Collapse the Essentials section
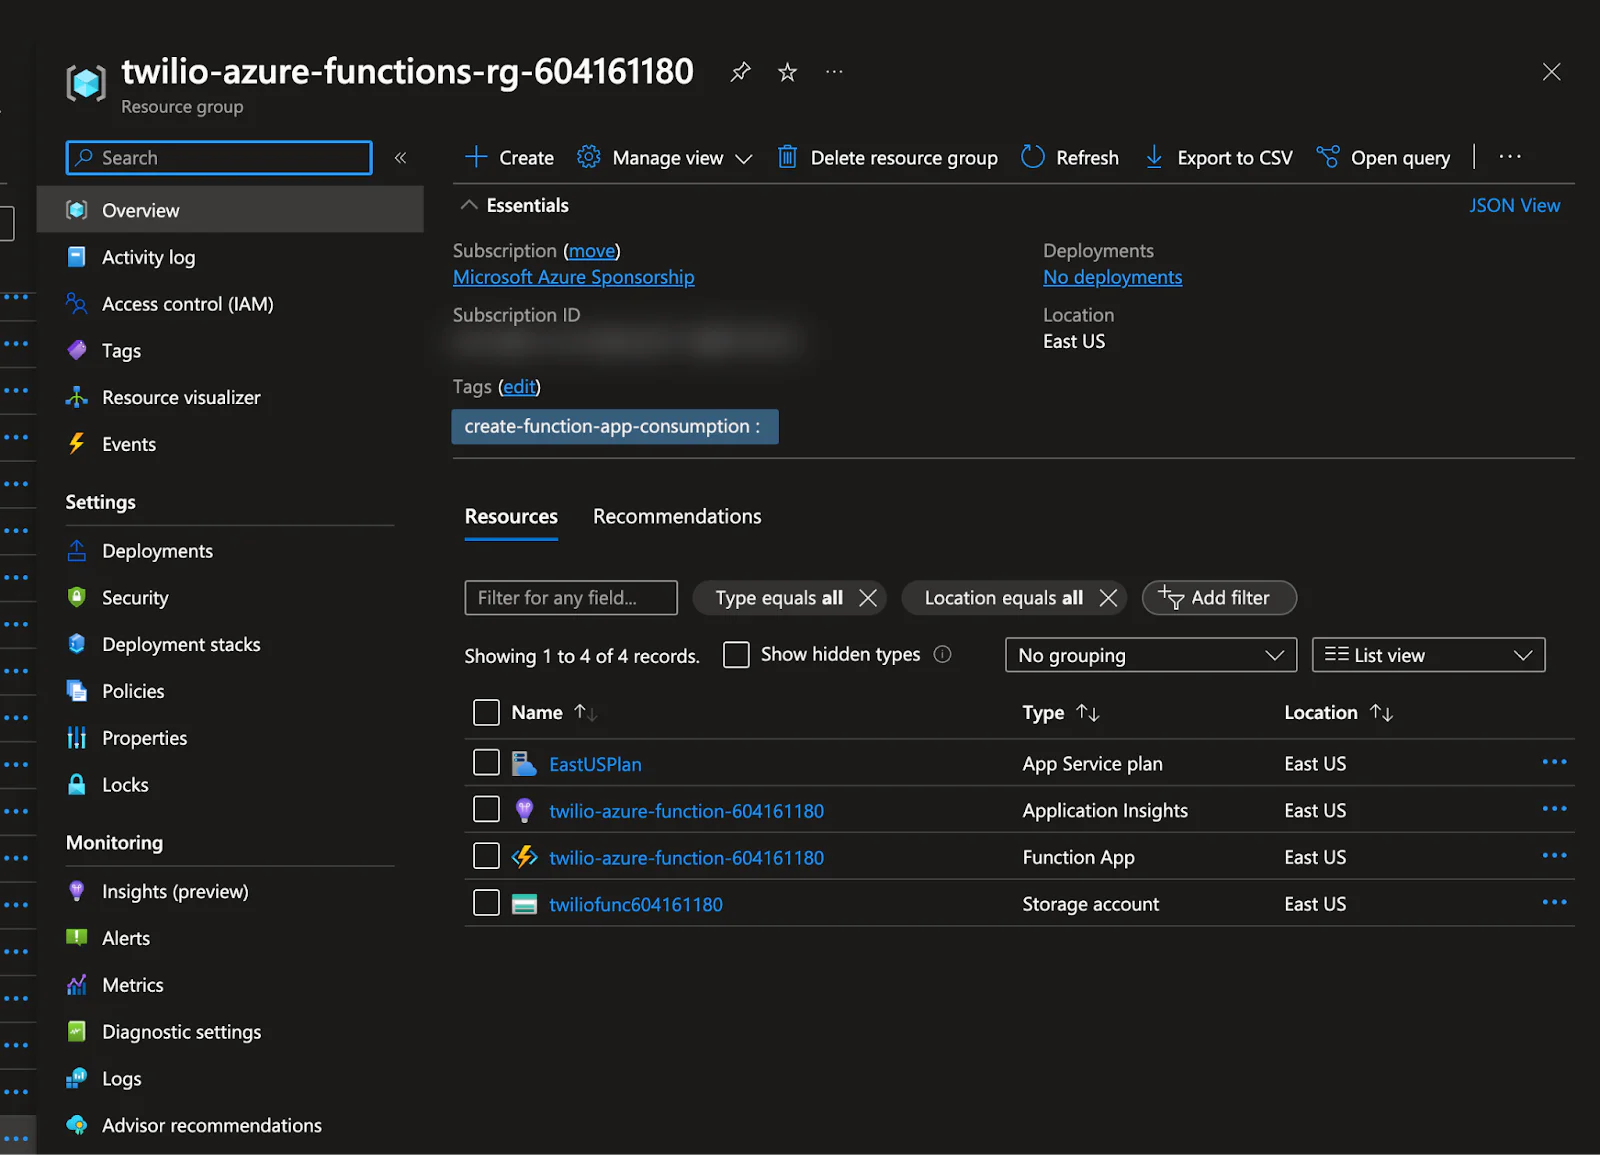This screenshot has height=1155, width=1600. coord(468,205)
